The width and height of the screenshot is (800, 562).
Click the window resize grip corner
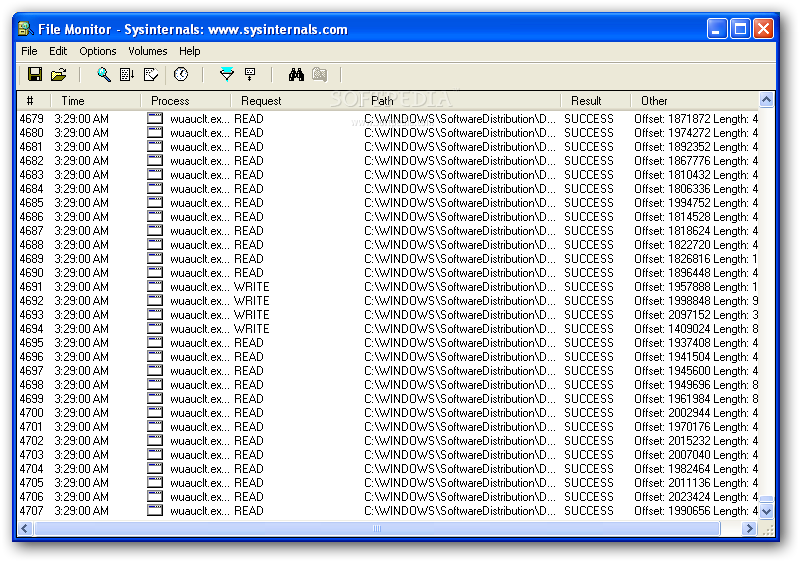click(767, 530)
